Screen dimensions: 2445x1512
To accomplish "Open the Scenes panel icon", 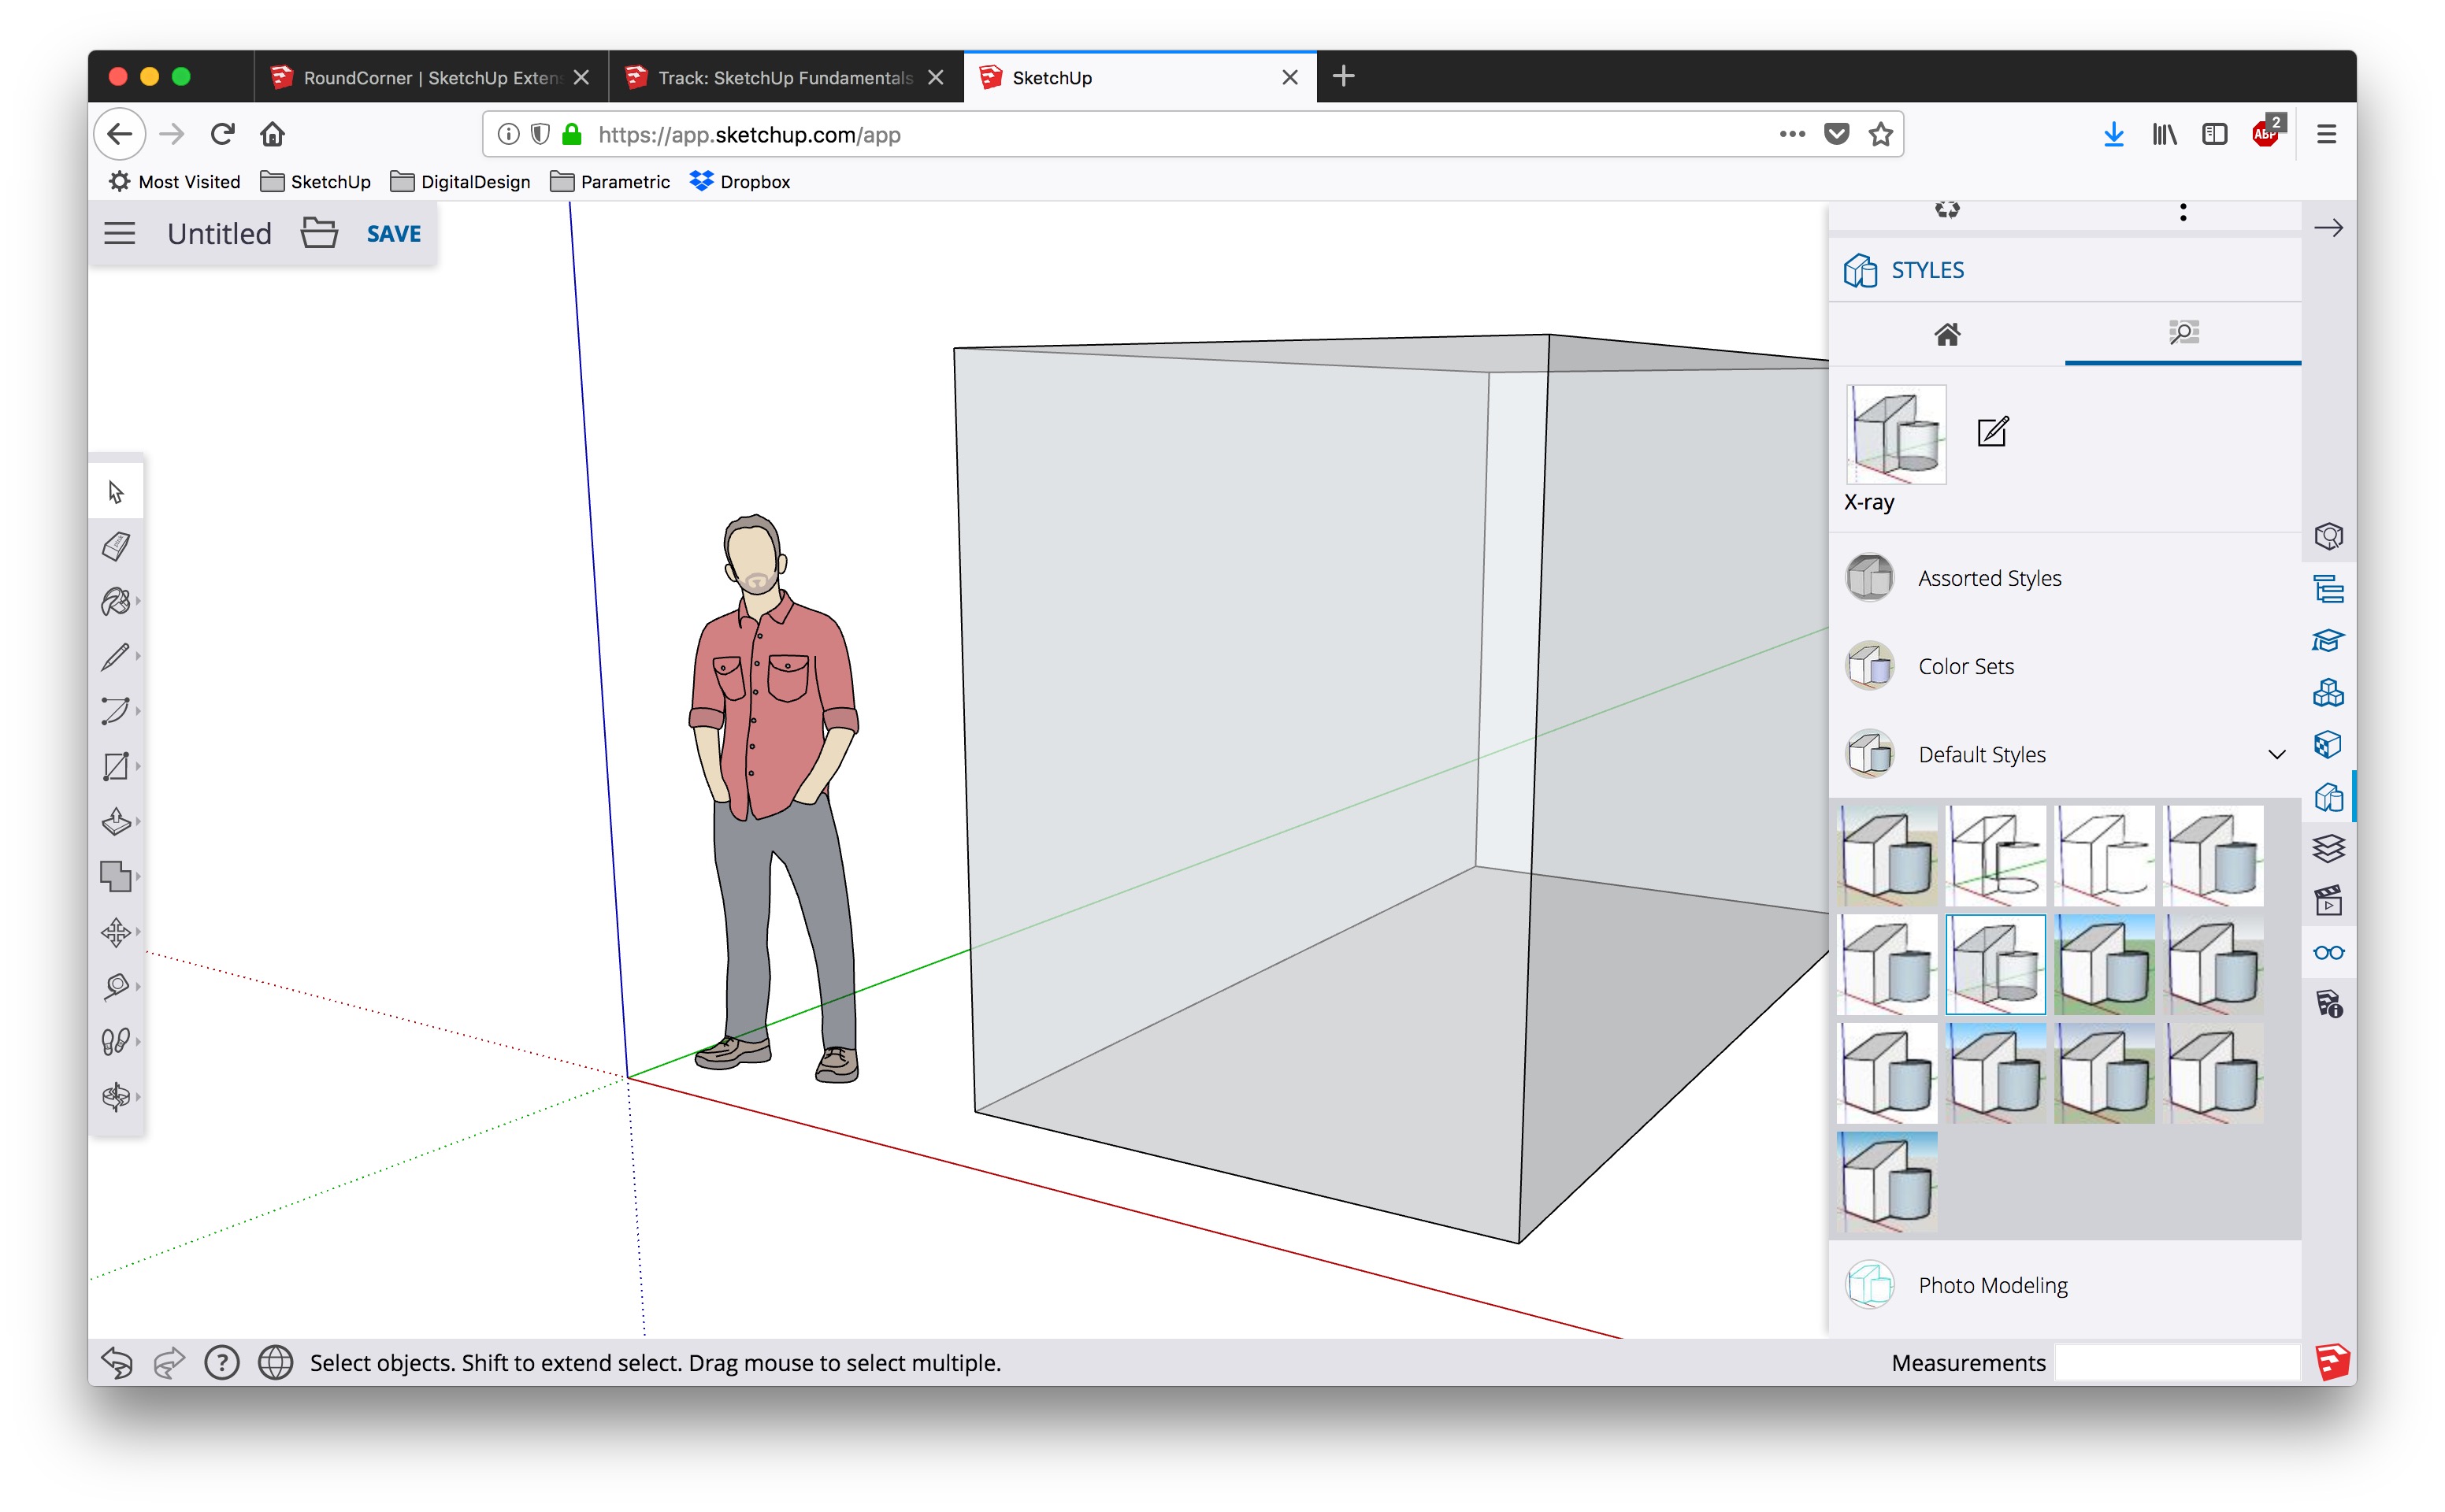I will pos(2330,901).
